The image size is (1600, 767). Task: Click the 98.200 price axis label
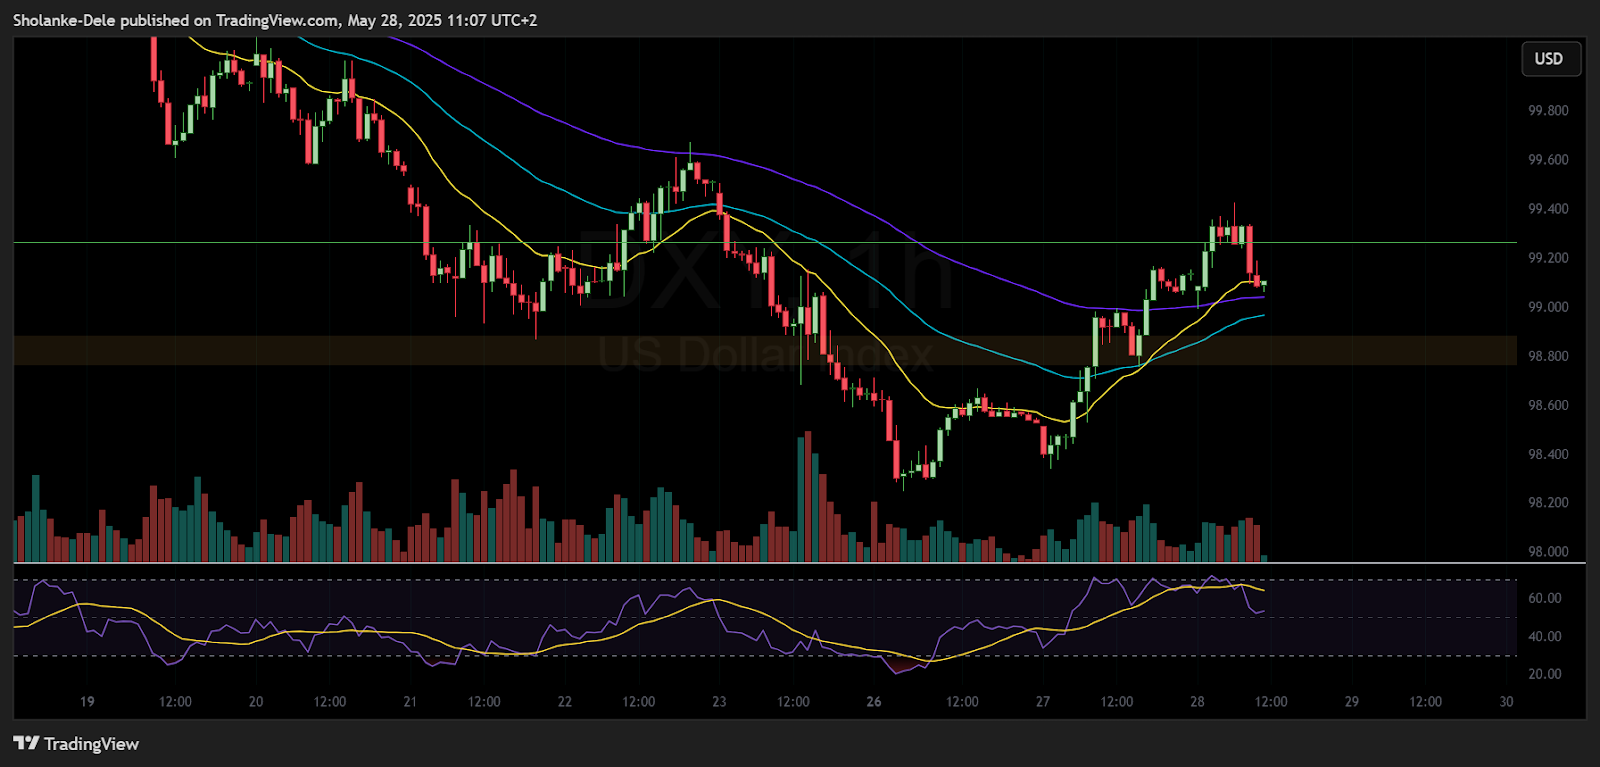click(x=1548, y=503)
